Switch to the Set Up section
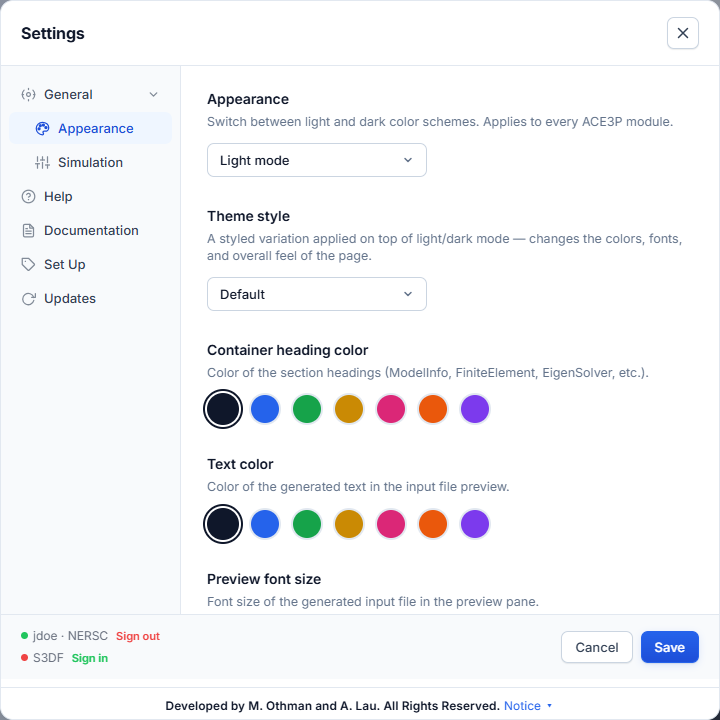Screen dimensions: 720x720 click(x=90, y=264)
